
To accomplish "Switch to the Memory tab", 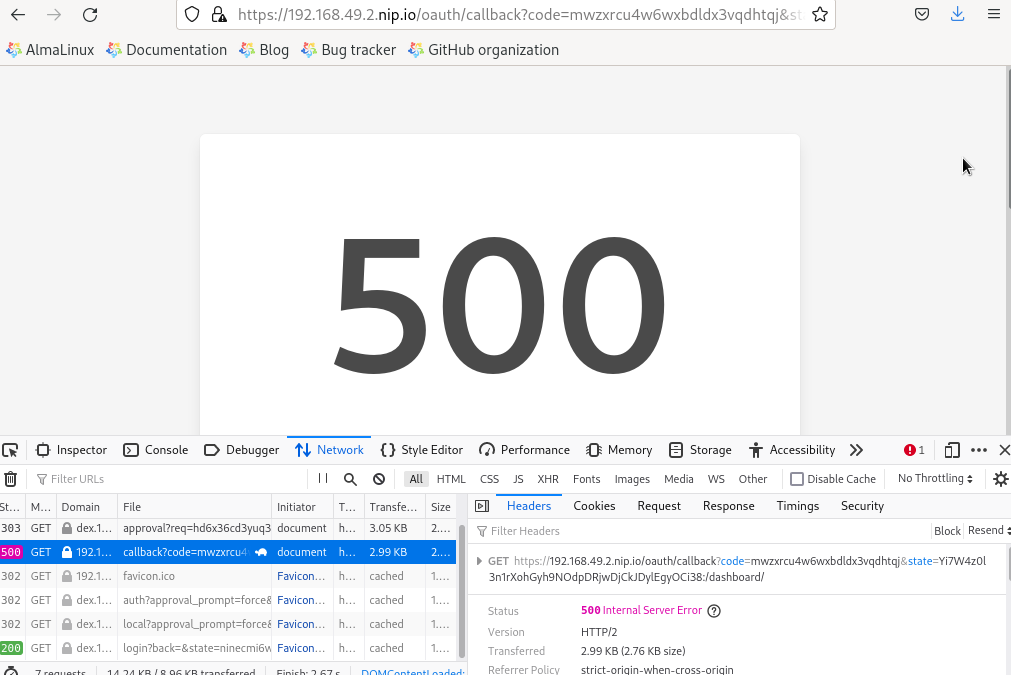I will click(x=619, y=450).
